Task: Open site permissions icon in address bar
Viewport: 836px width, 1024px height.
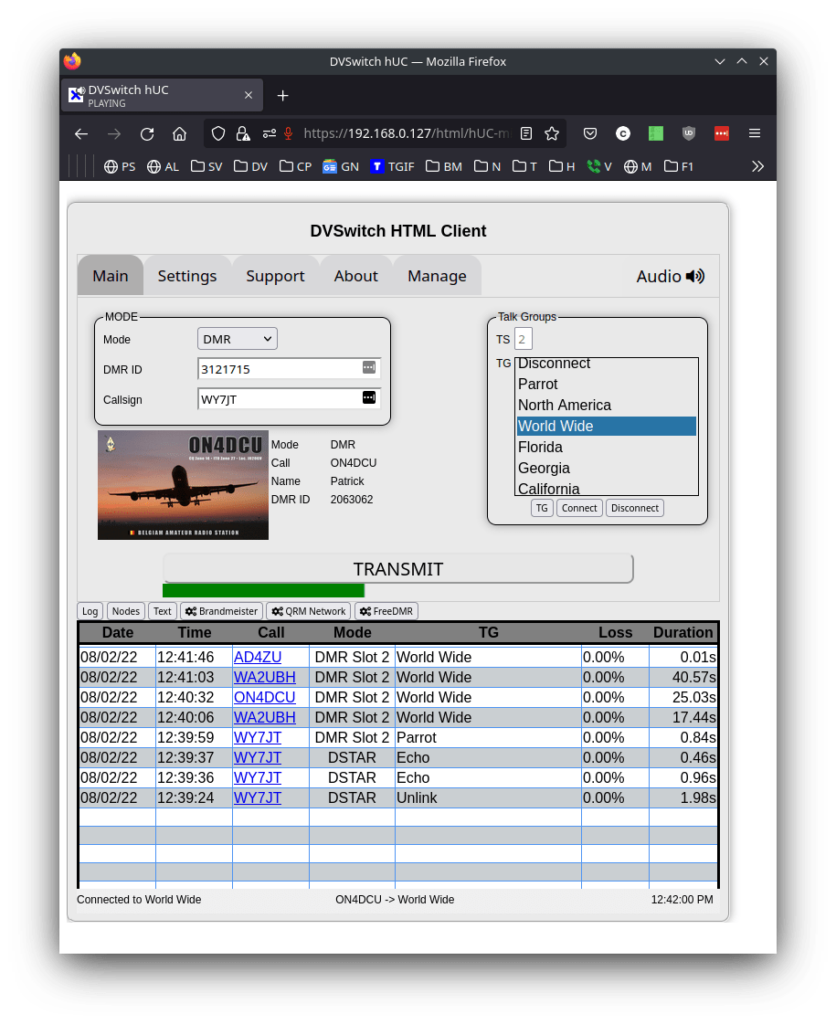Action: (x=269, y=134)
